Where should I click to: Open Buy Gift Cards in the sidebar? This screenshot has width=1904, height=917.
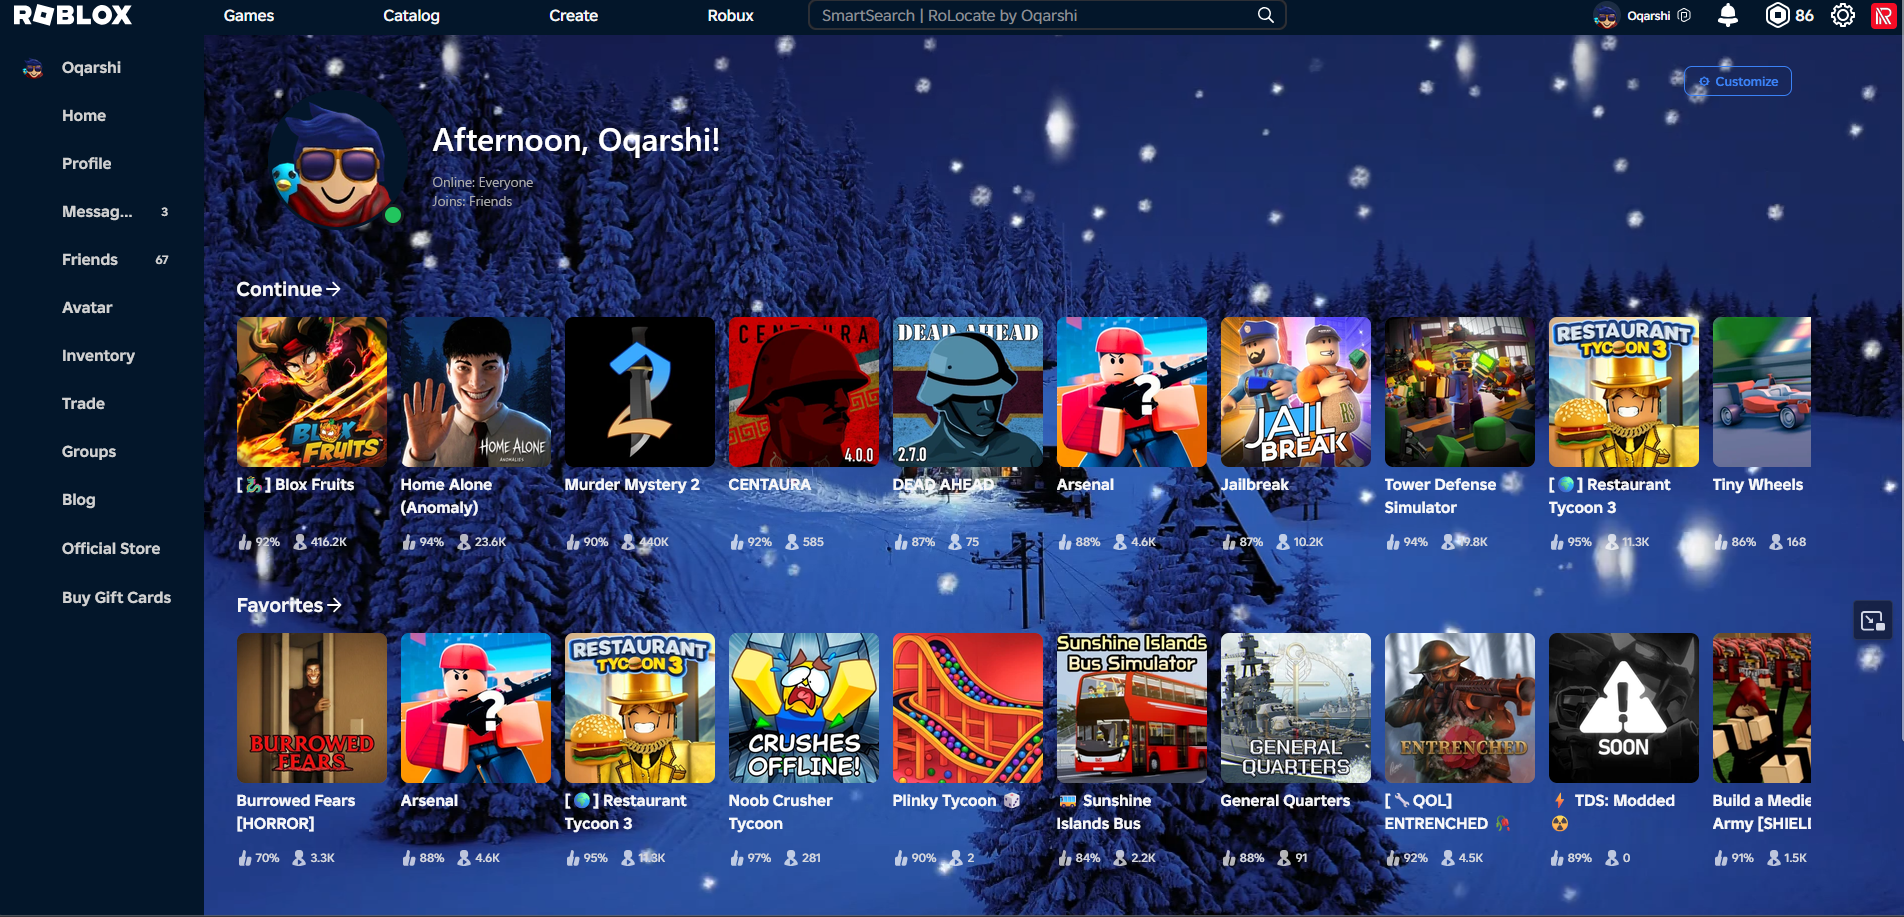click(x=116, y=597)
